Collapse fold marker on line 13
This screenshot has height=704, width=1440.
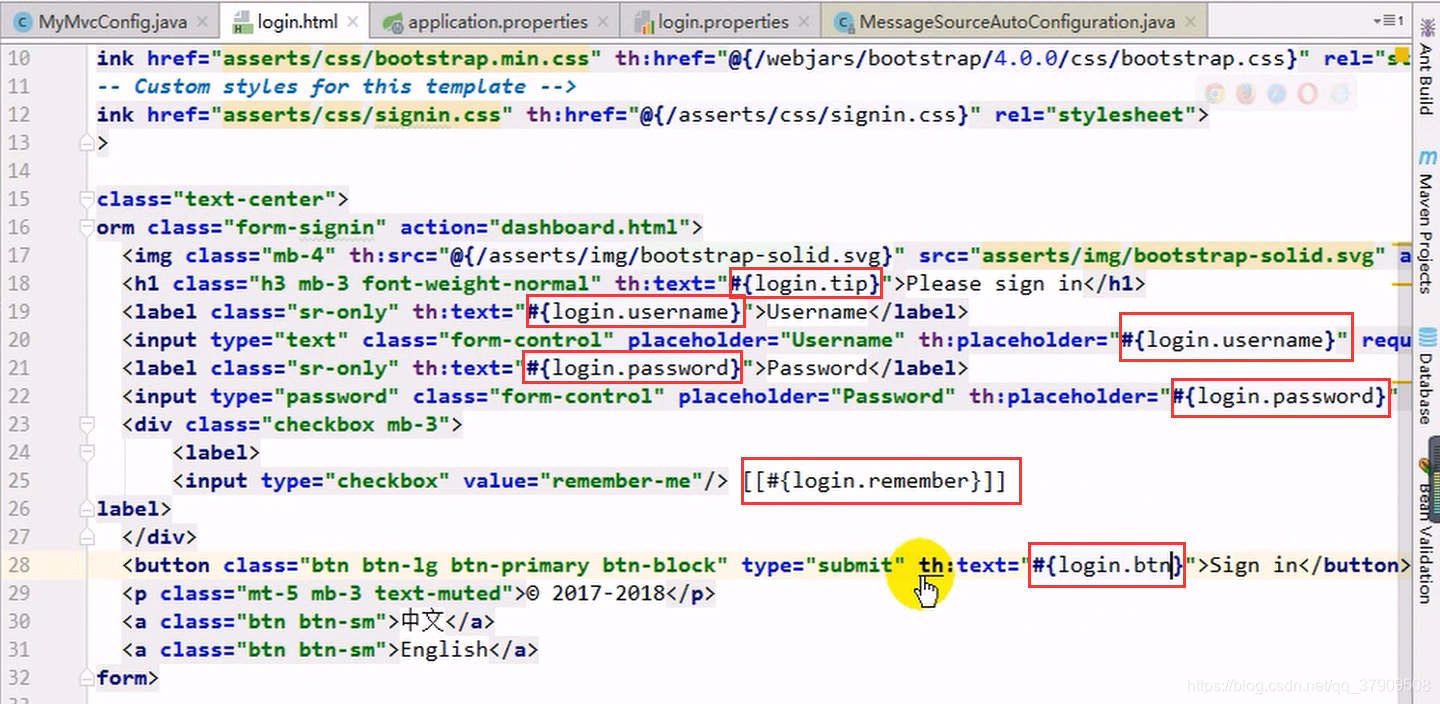click(x=86, y=143)
